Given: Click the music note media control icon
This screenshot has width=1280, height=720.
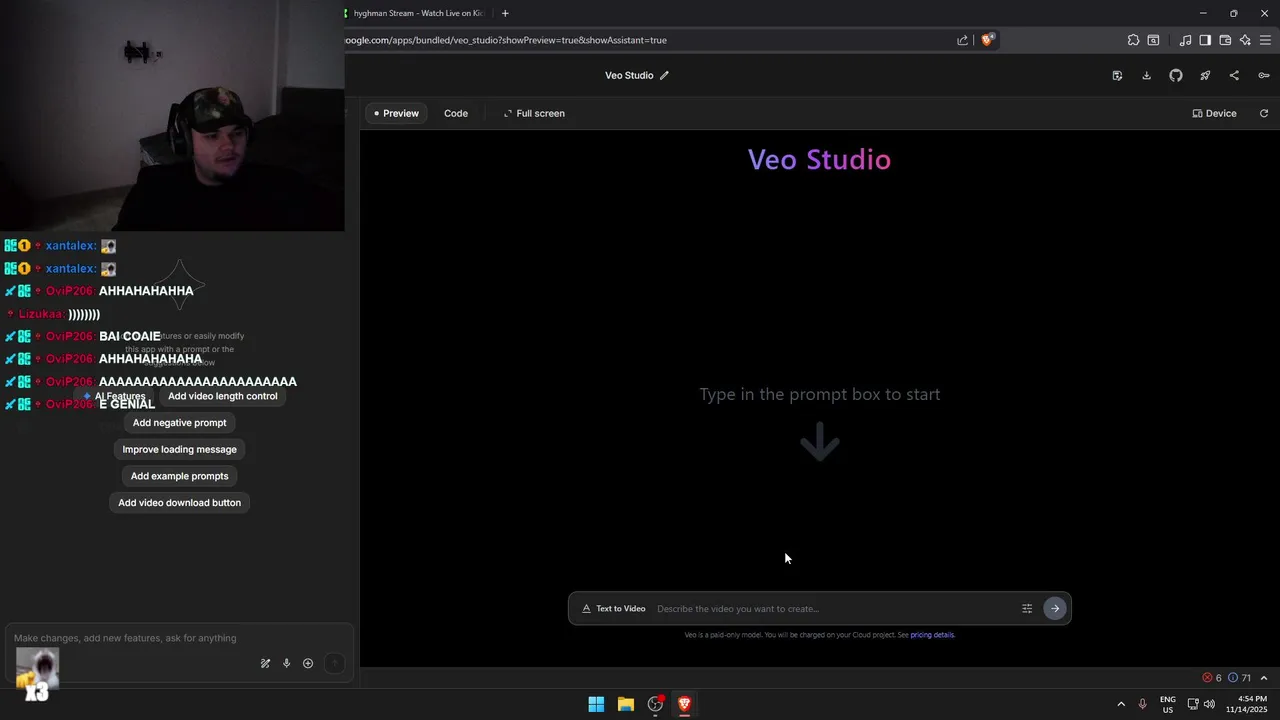Looking at the screenshot, I should click(x=1185, y=40).
